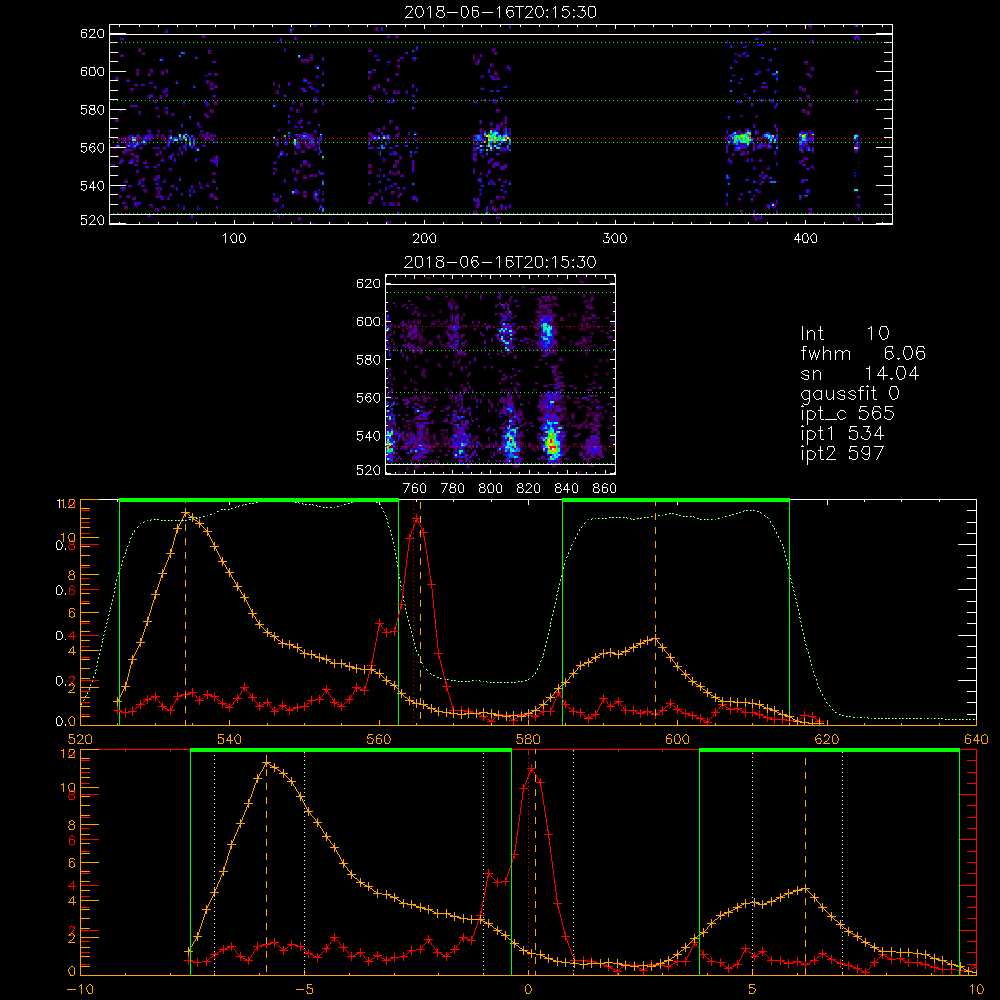The height and width of the screenshot is (1000, 1000).
Task: Click the 'gaussfit 0' label
Action: 849,393
